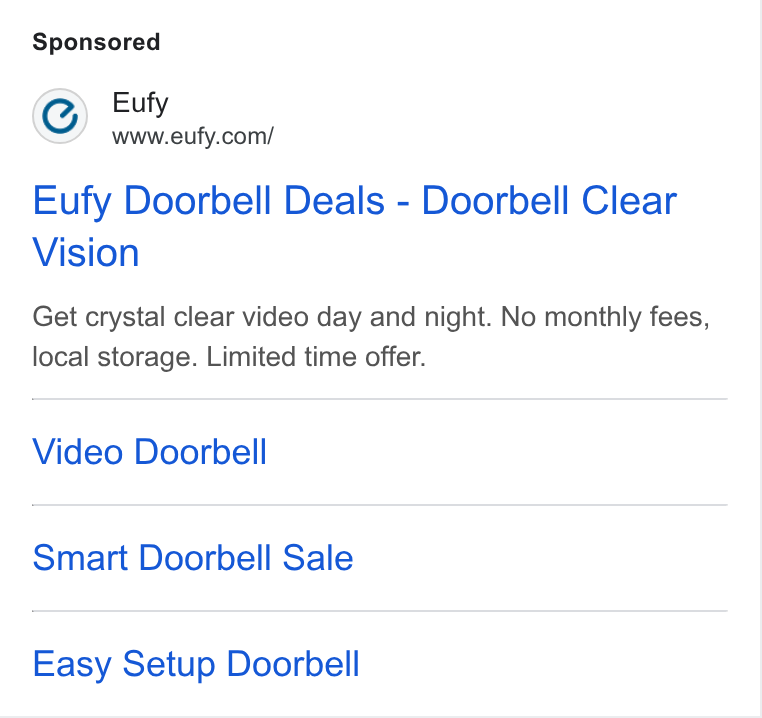Visit the www.eufy.com/ display URL

pyautogui.click(x=193, y=136)
